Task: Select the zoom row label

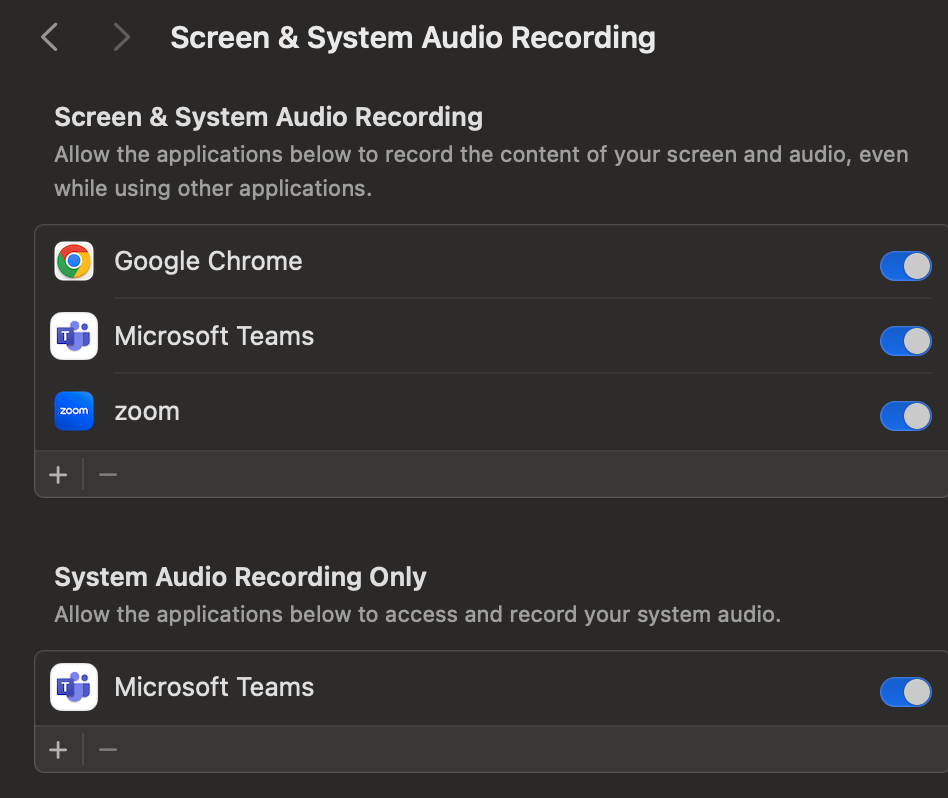Action: pyautogui.click(x=147, y=412)
